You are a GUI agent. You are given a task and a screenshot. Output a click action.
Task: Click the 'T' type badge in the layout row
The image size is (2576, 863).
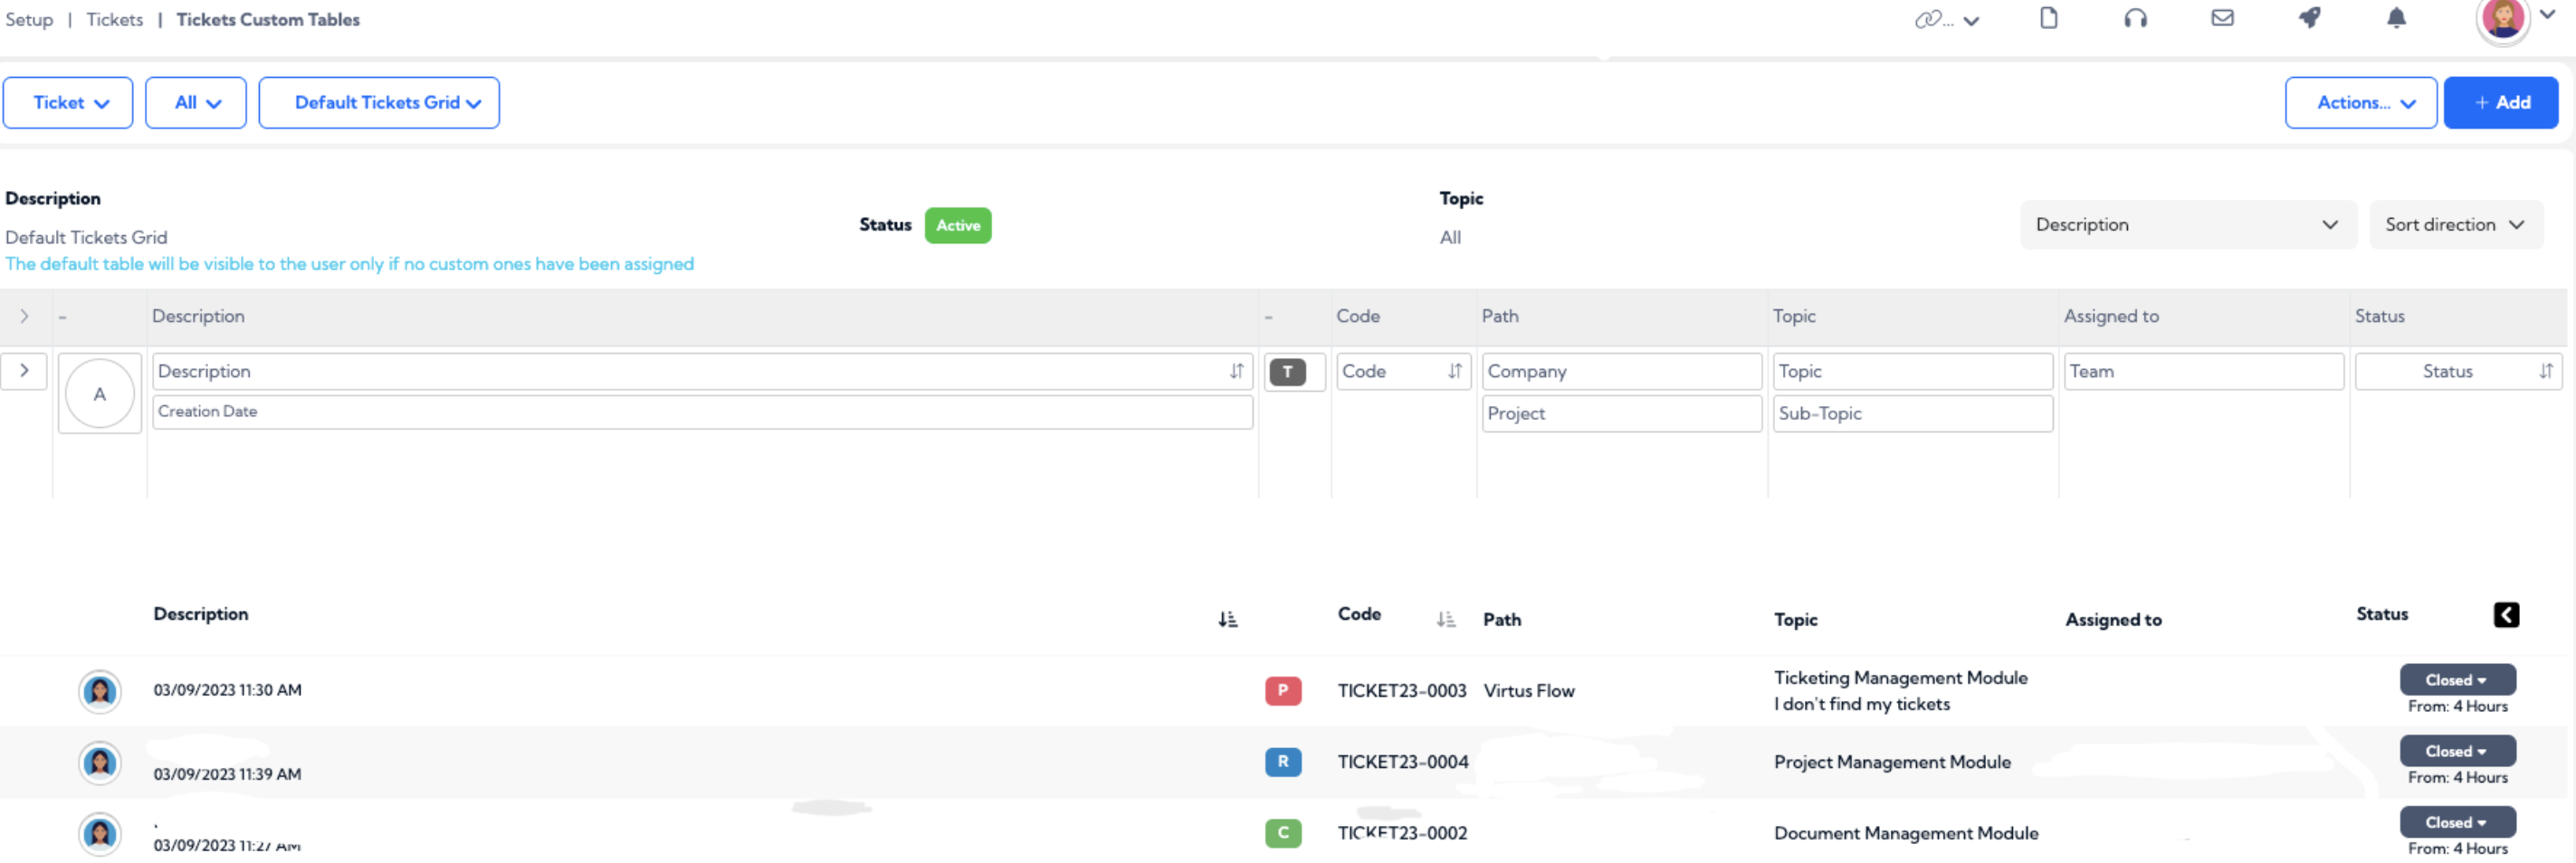coord(1287,372)
